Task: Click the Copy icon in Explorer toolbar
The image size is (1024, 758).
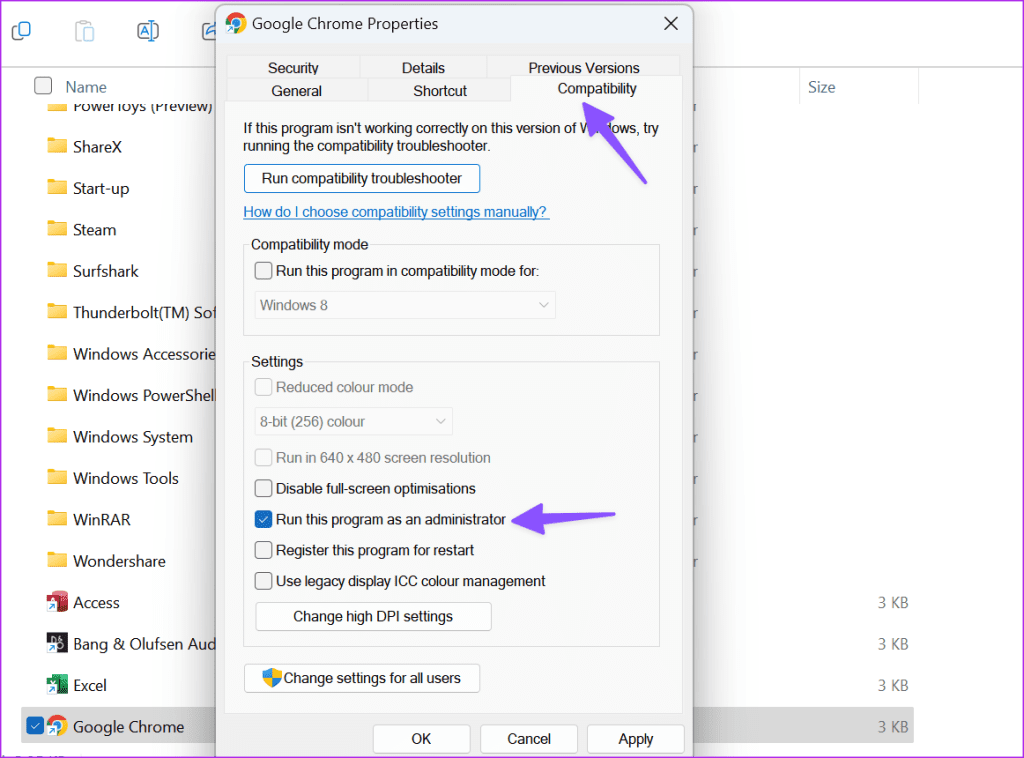Action: click(21, 30)
